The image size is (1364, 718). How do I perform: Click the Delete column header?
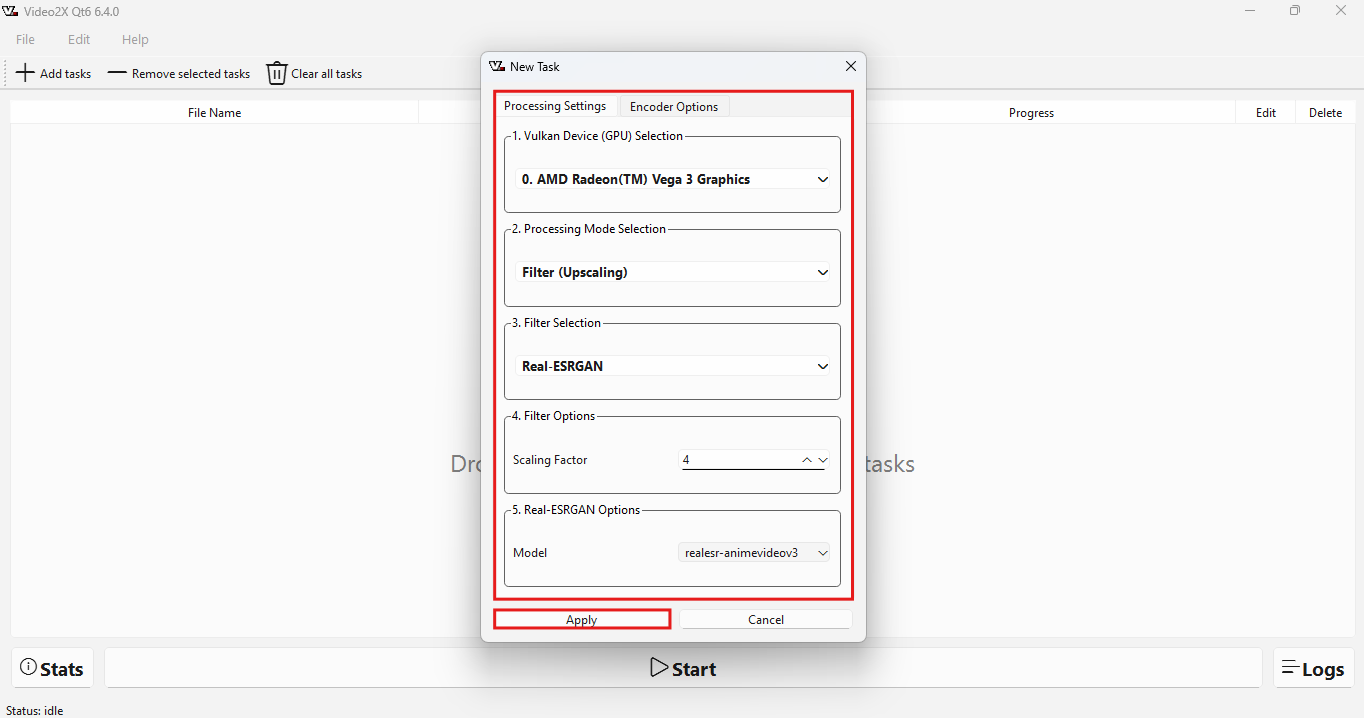pos(1325,113)
